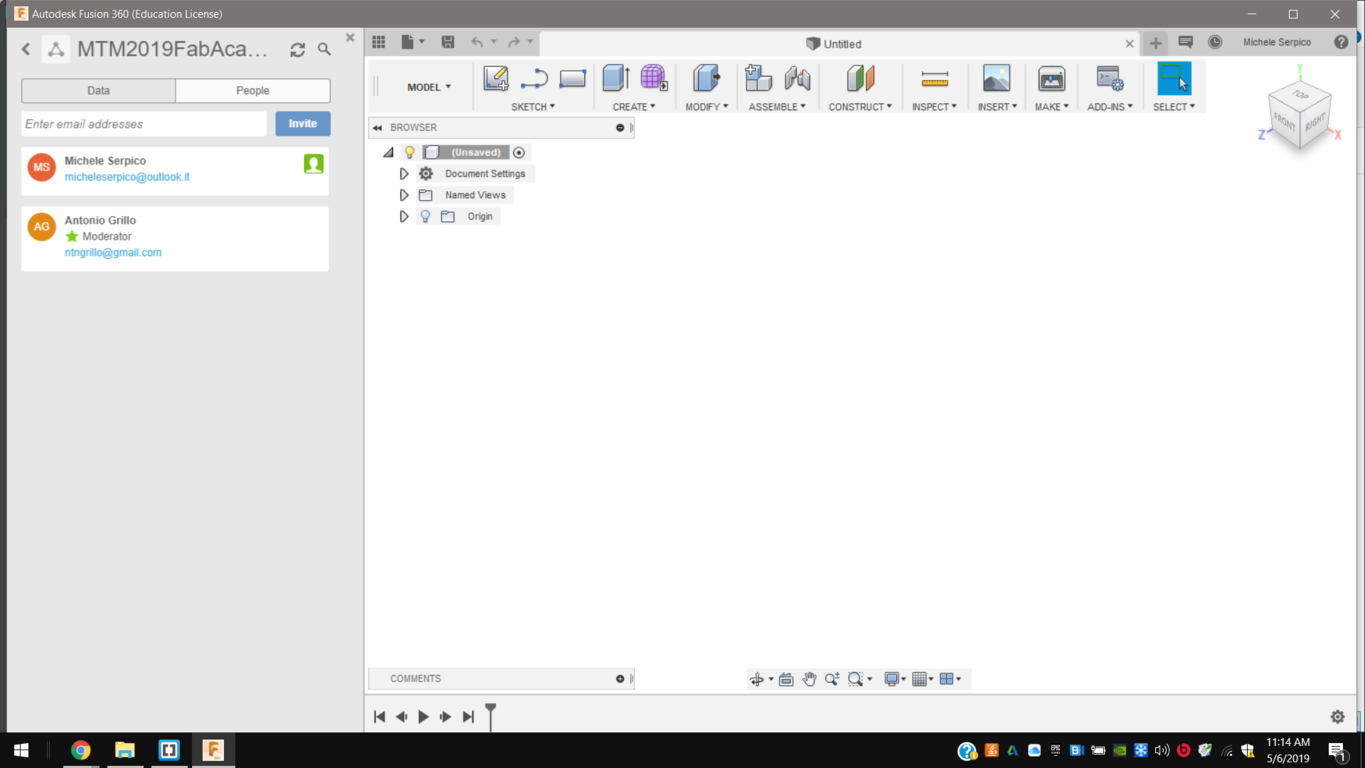Switch to the Data tab
Viewport: 1365px width, 768px height.
pyautogui.click(x=98, y=91)
